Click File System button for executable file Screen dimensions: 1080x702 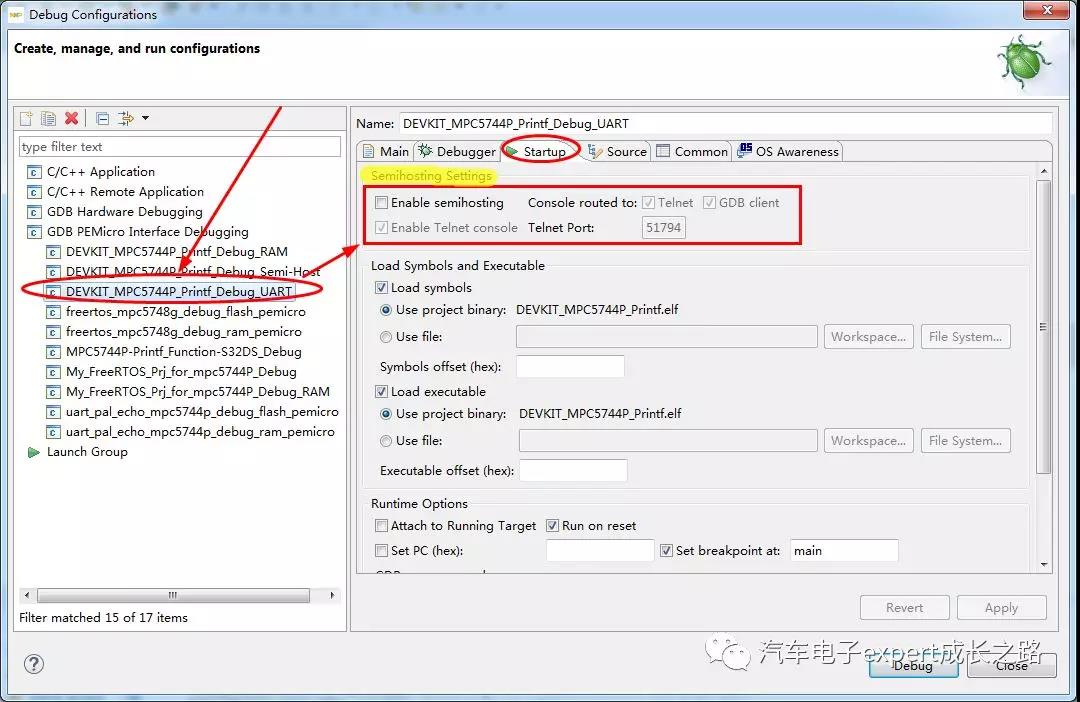[966, 441]
